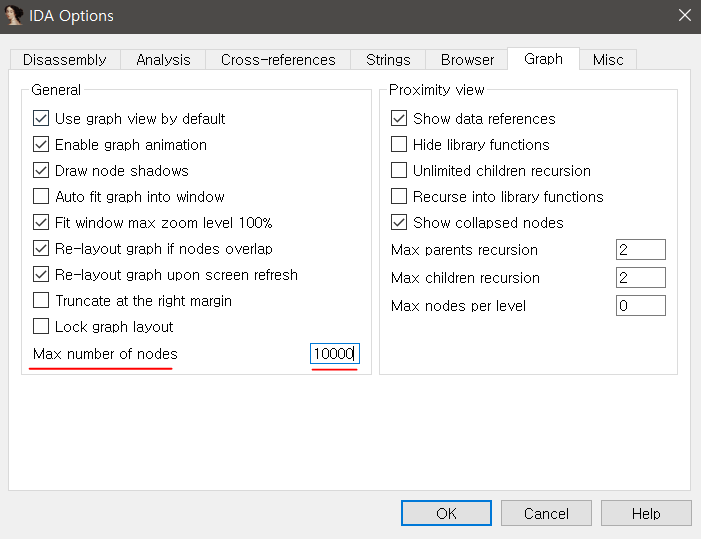Select the Graph tab
Screen dimensions: 701x539
pos(543,59)
